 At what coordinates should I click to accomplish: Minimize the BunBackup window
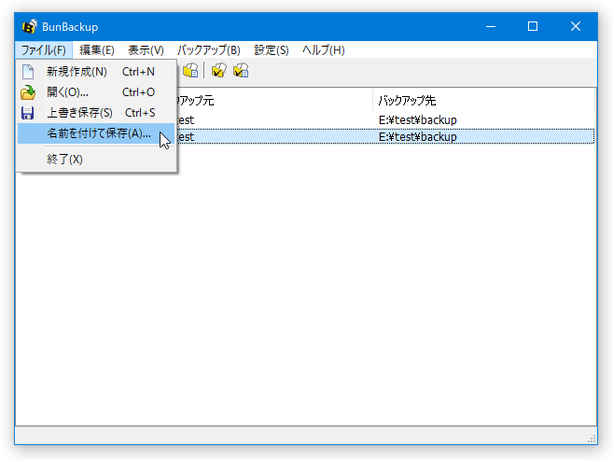click(x=491, y=27)
